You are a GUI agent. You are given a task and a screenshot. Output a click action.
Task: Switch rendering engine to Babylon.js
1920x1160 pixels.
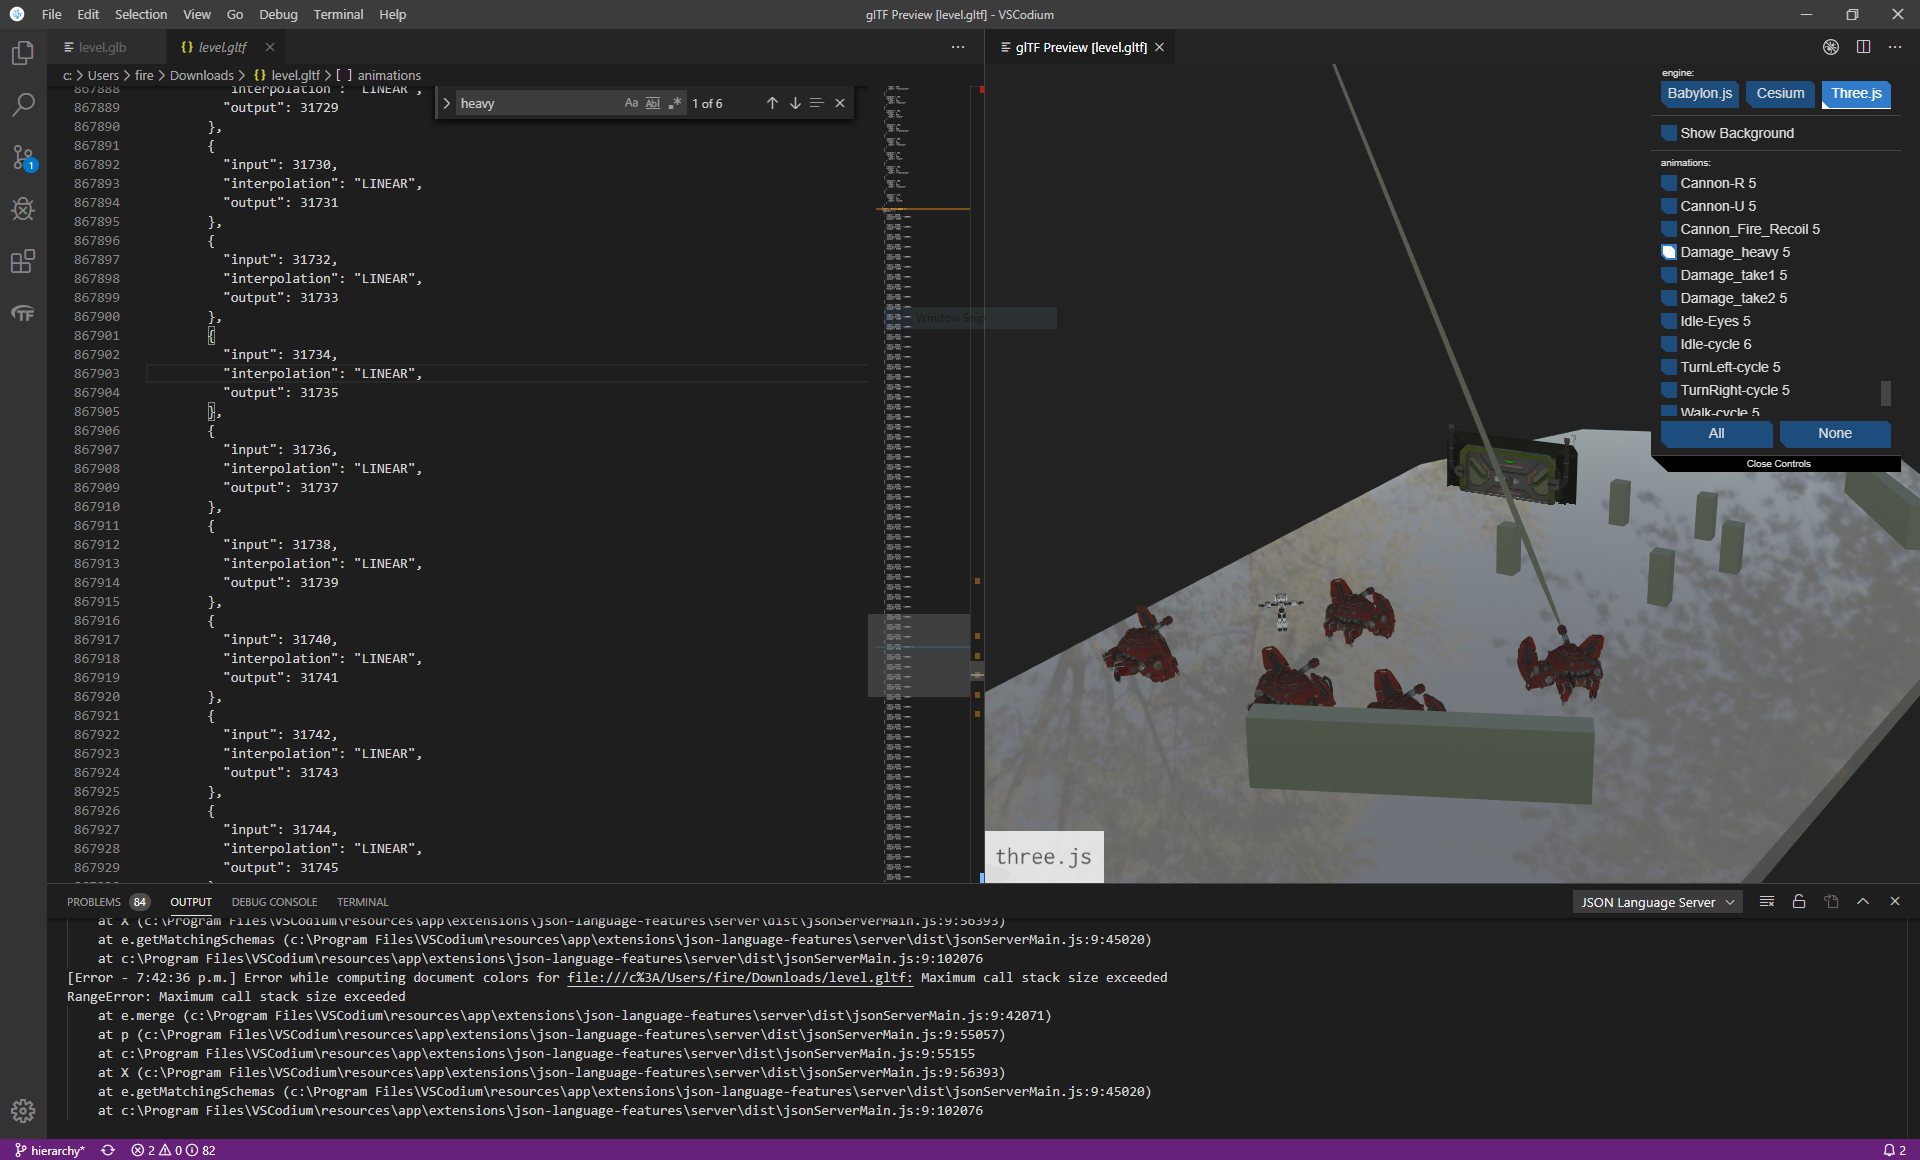[1699, 93]
